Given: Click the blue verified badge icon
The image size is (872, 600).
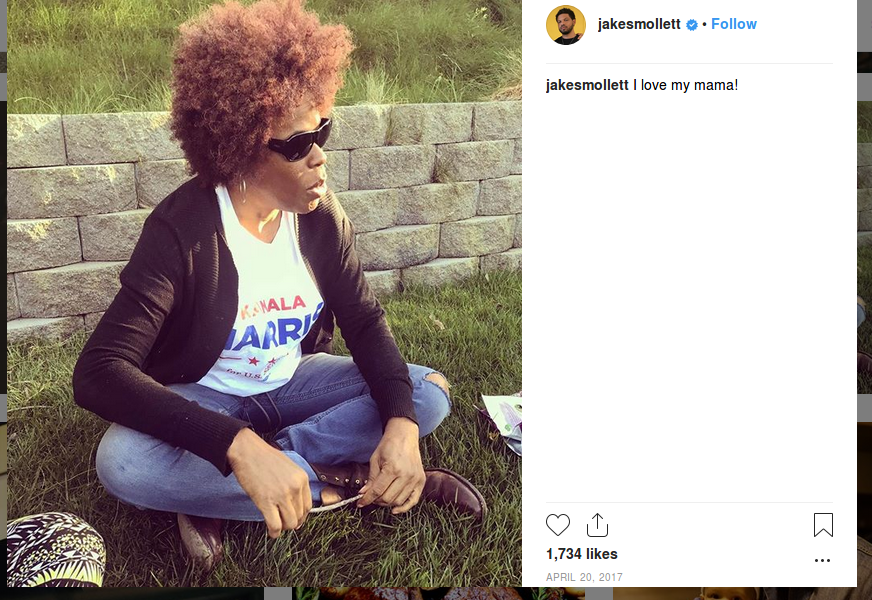Looking at the screenshot, I should pyautogui.click(x=691, y=25).
